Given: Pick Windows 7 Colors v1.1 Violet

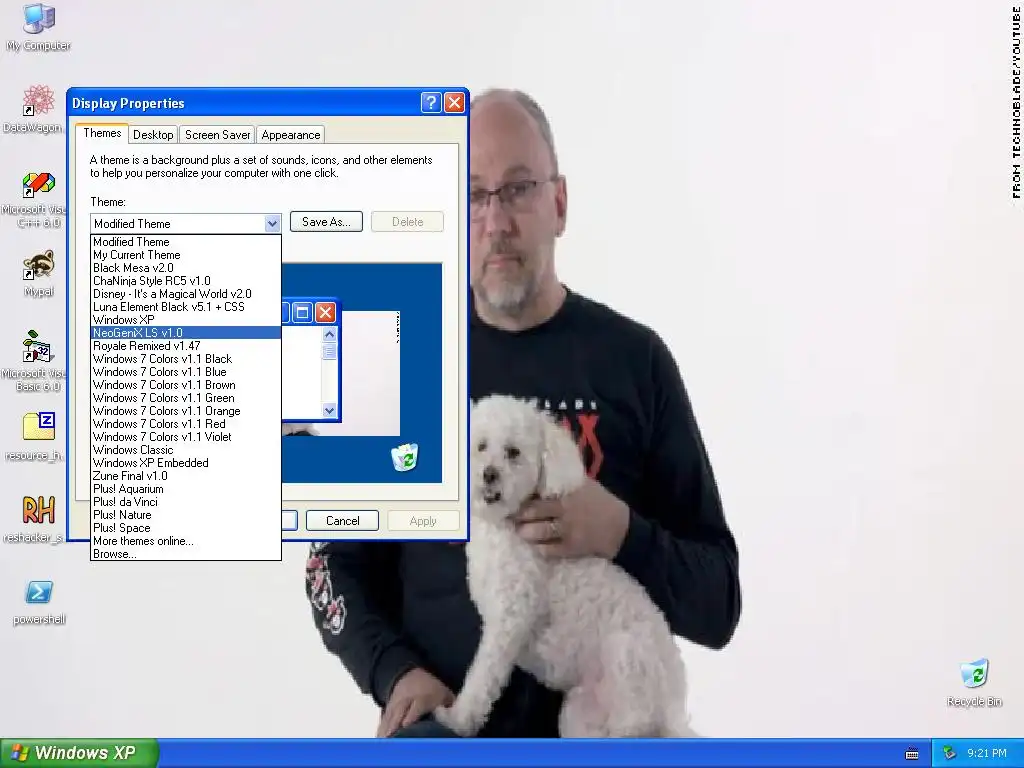Looking at the screenshot, I should (186, 437).
